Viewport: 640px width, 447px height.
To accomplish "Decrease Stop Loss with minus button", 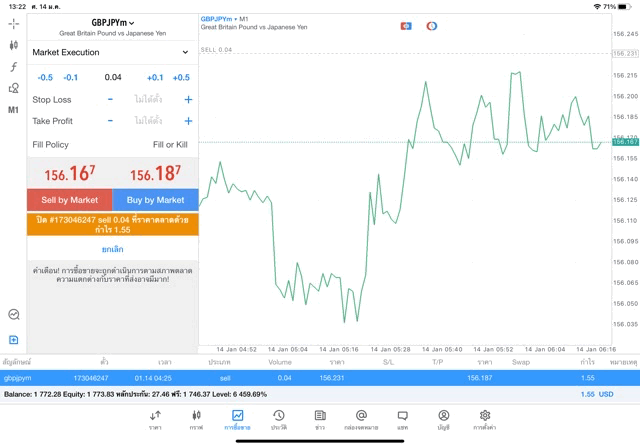I will [110, 99].
